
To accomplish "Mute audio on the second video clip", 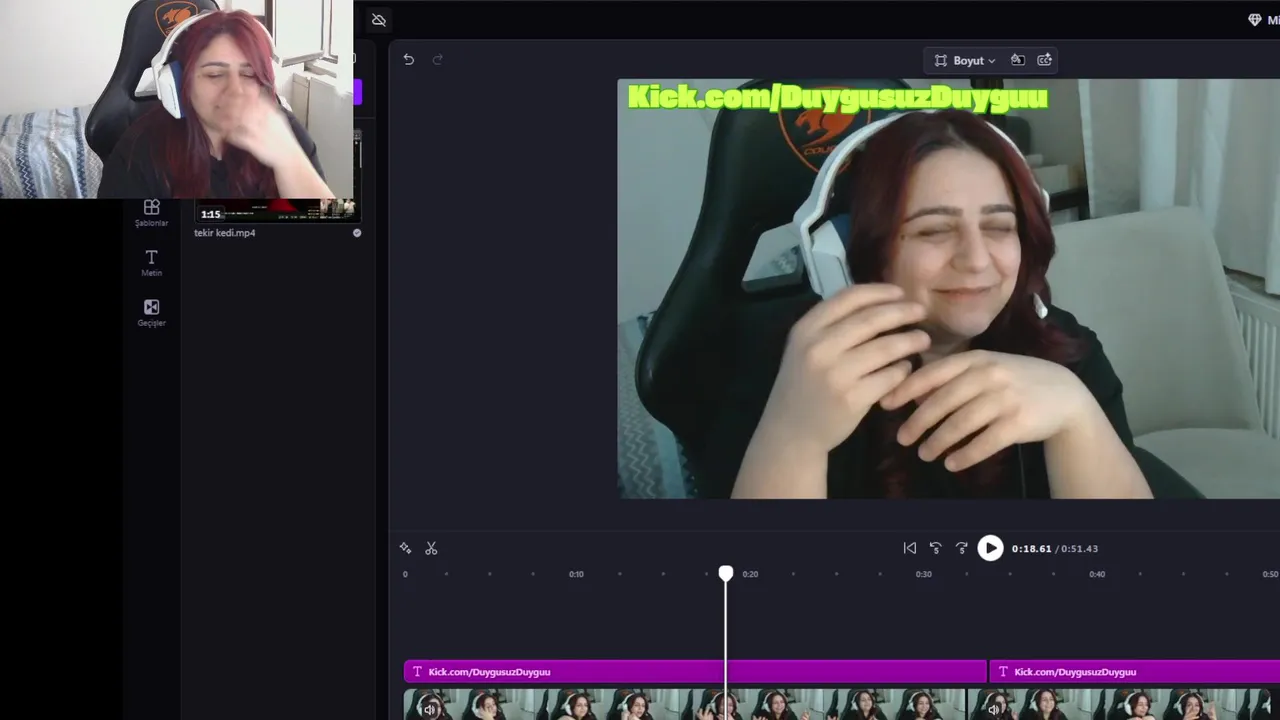I will point(994,709).
